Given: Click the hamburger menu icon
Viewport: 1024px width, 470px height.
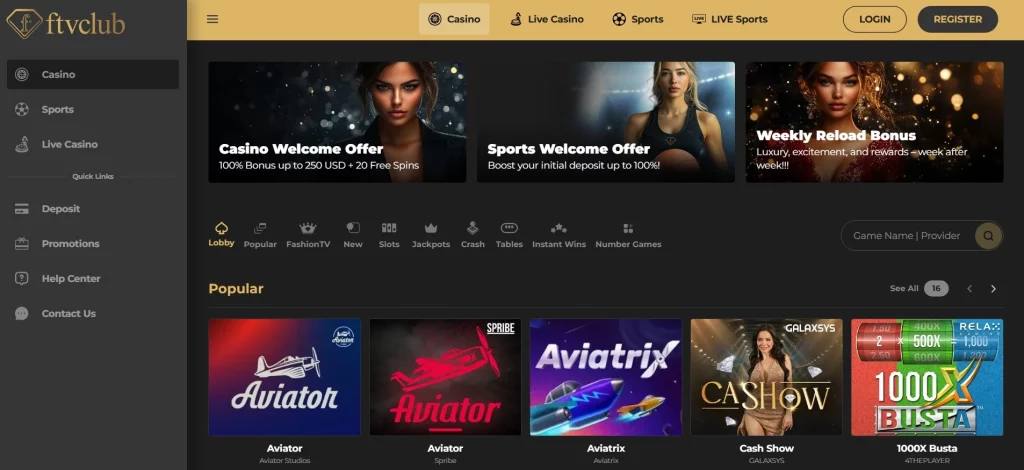Looking at the screenshot, I should (x=212, y=19).
